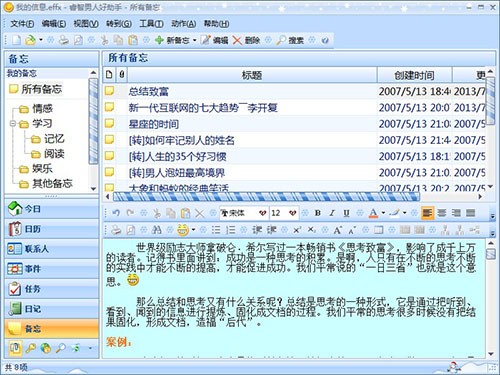Click the new file icon in the main toolbar
Viewport: 500px width, 375px height.
coord(16,40)
